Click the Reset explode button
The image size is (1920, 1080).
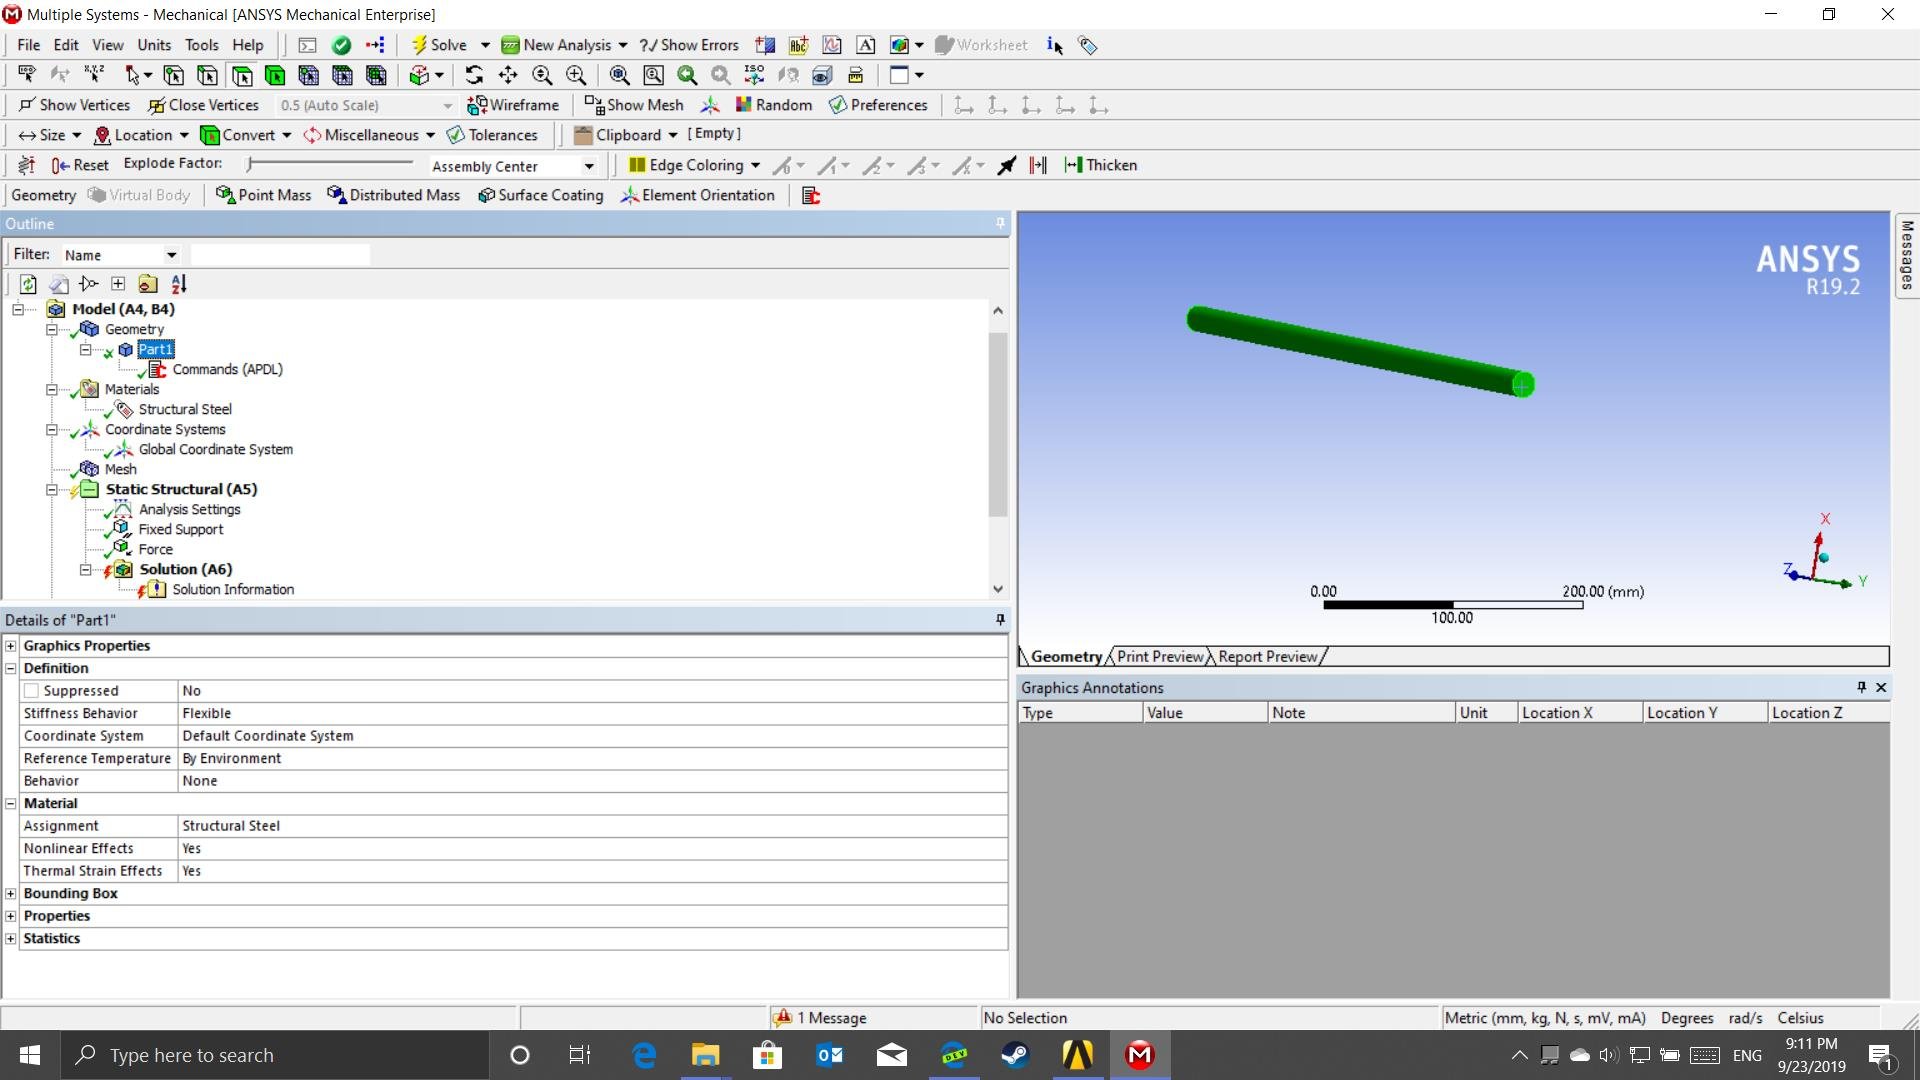coord(80,165)
